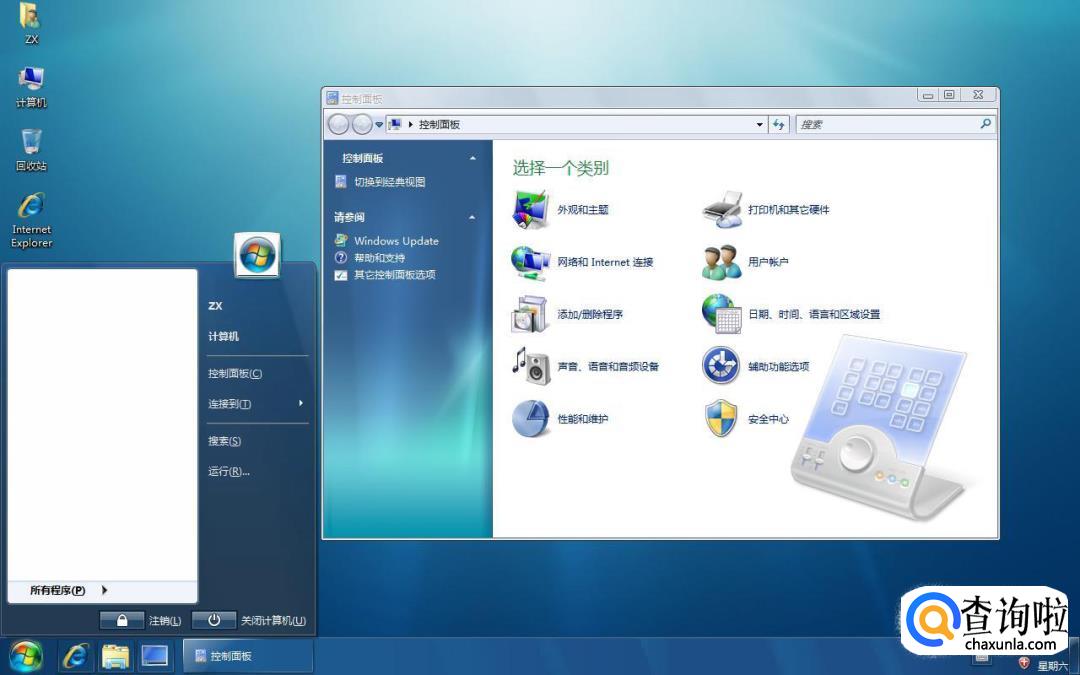
Task: Open the Performance and Maintenance (性能和维护) icon
Action: [x=530, y=418]
